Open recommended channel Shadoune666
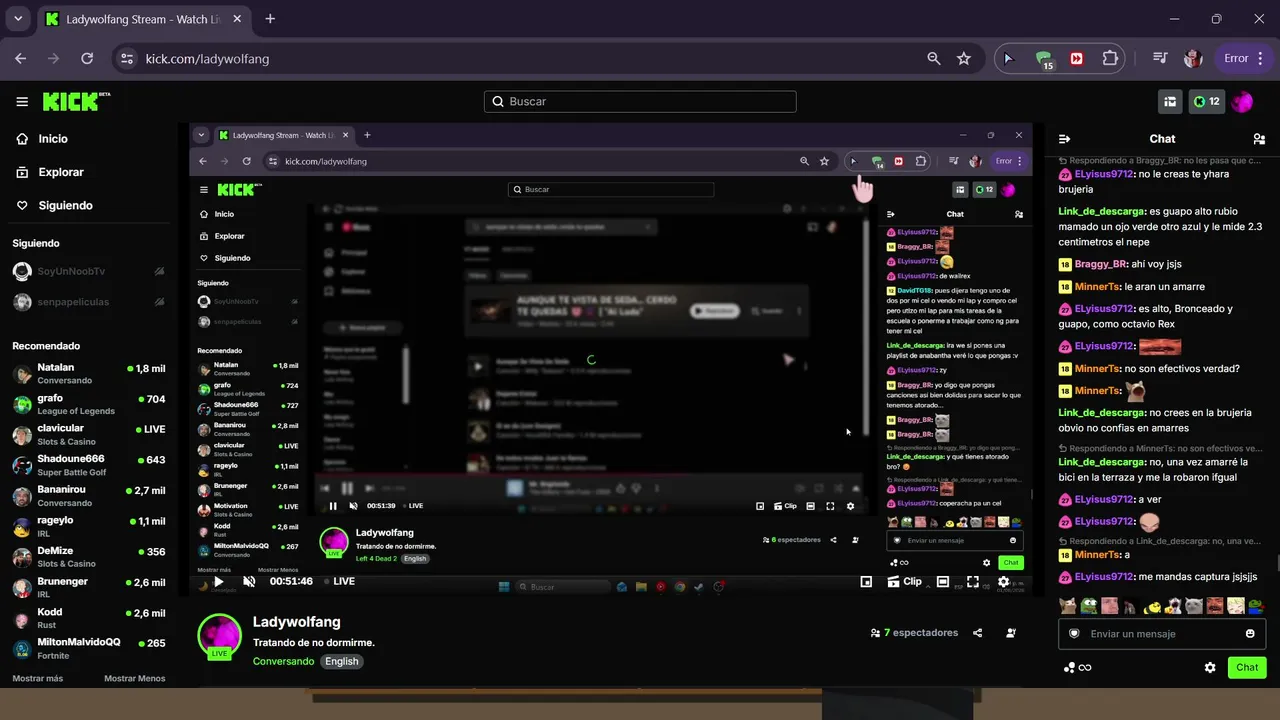 [88, 465]
